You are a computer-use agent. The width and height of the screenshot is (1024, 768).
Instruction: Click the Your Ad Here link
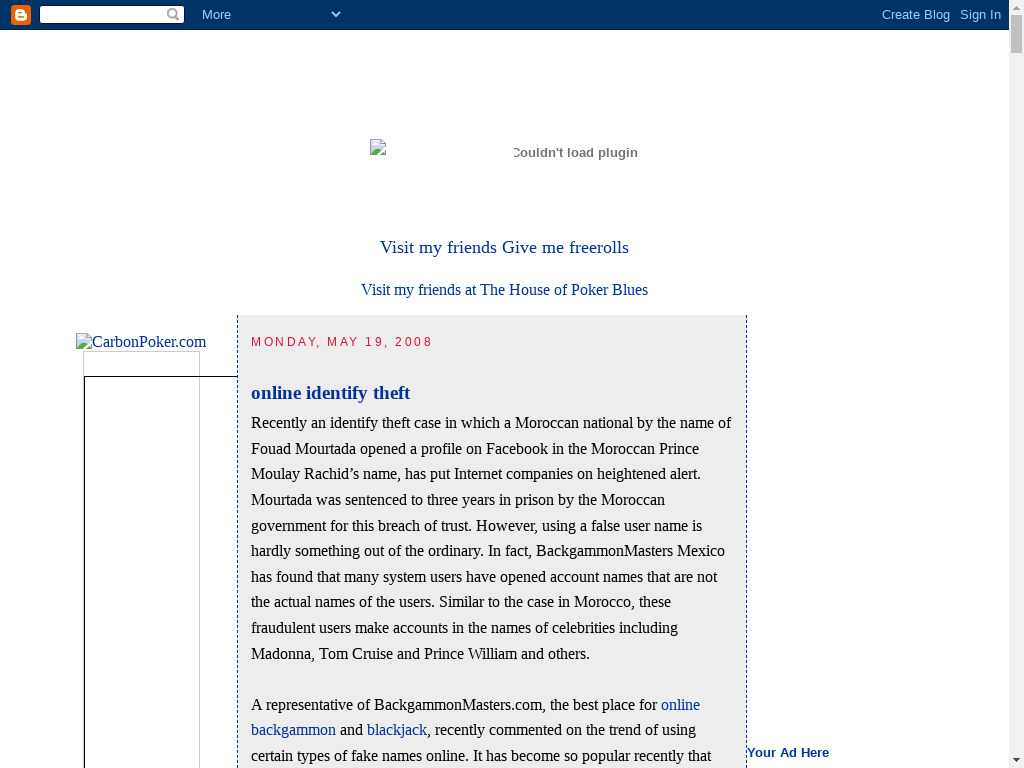point(788,752)
